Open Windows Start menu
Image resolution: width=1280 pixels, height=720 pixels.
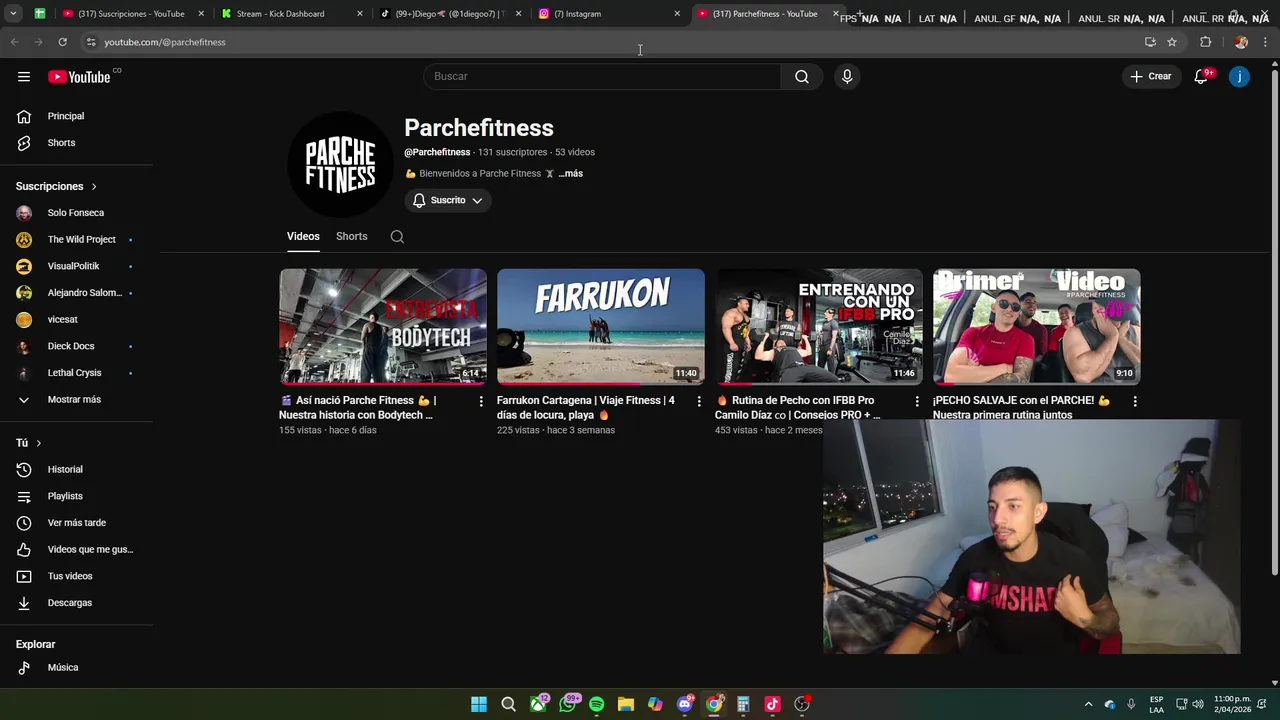(x=479, y=705)
